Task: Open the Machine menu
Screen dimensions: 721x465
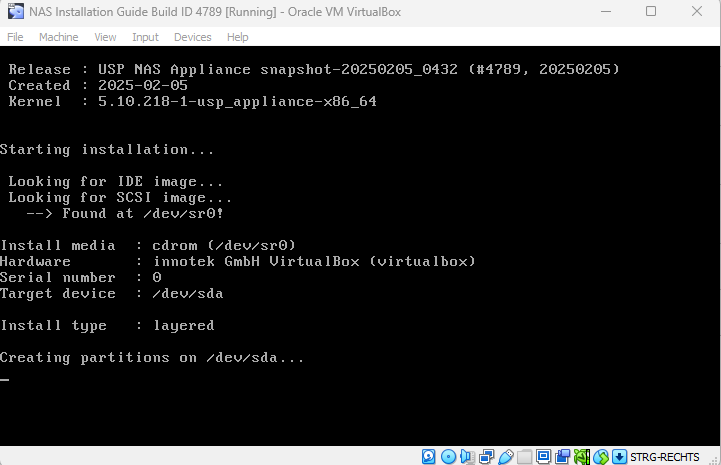Action: [58, 37]
